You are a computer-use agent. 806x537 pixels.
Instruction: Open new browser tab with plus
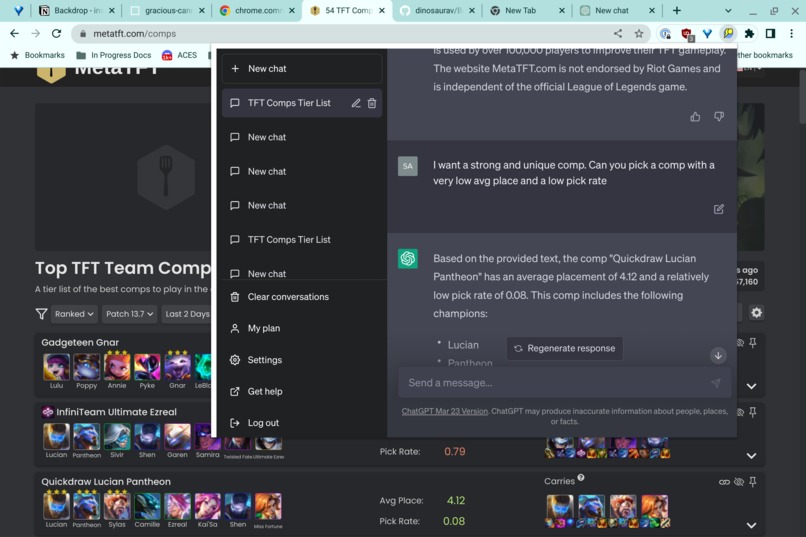pos(676,10)
